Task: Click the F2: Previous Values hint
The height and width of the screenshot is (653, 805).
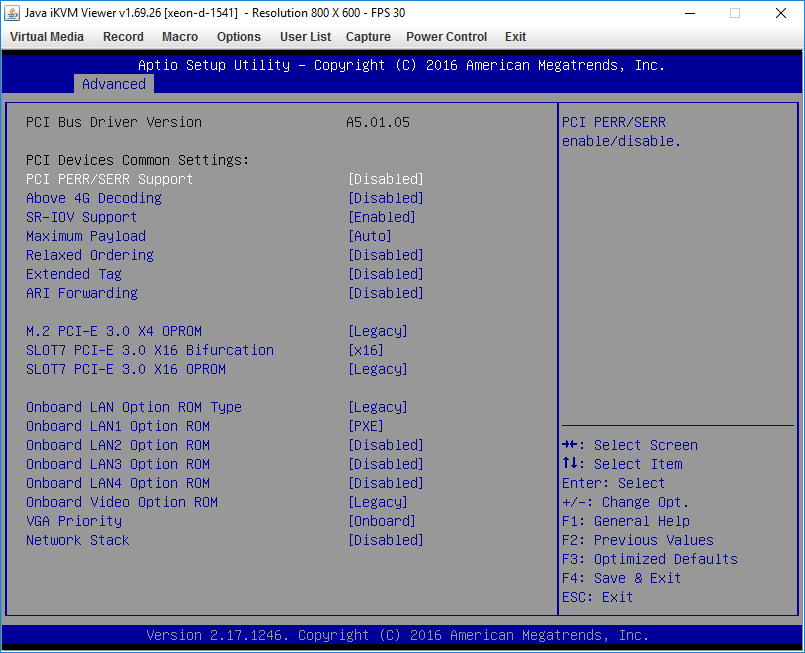Action: (x=638, y=540)
